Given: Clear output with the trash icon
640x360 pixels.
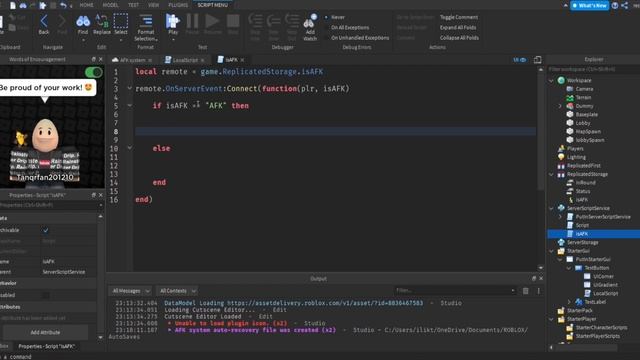Looking at the screenshot, I should pyautogui.click(x=526, y=291).
